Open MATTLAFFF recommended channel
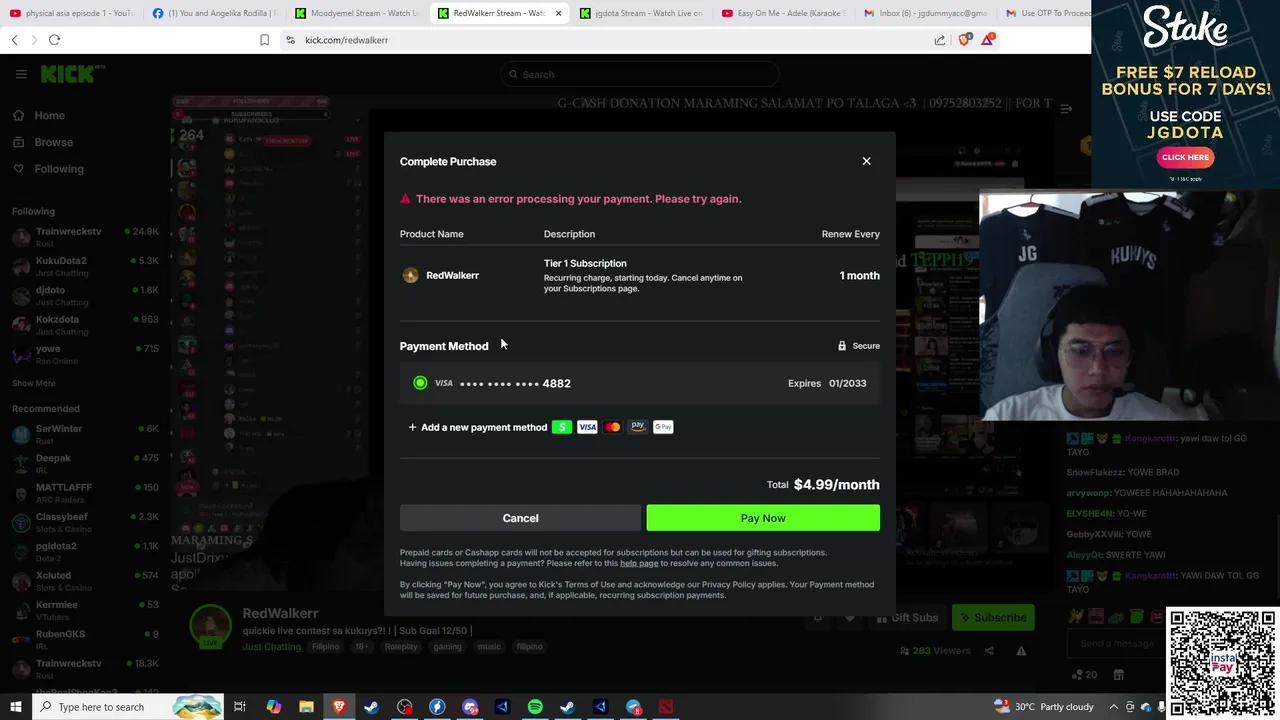The image size is (1280, 720). tap(85, 492)
